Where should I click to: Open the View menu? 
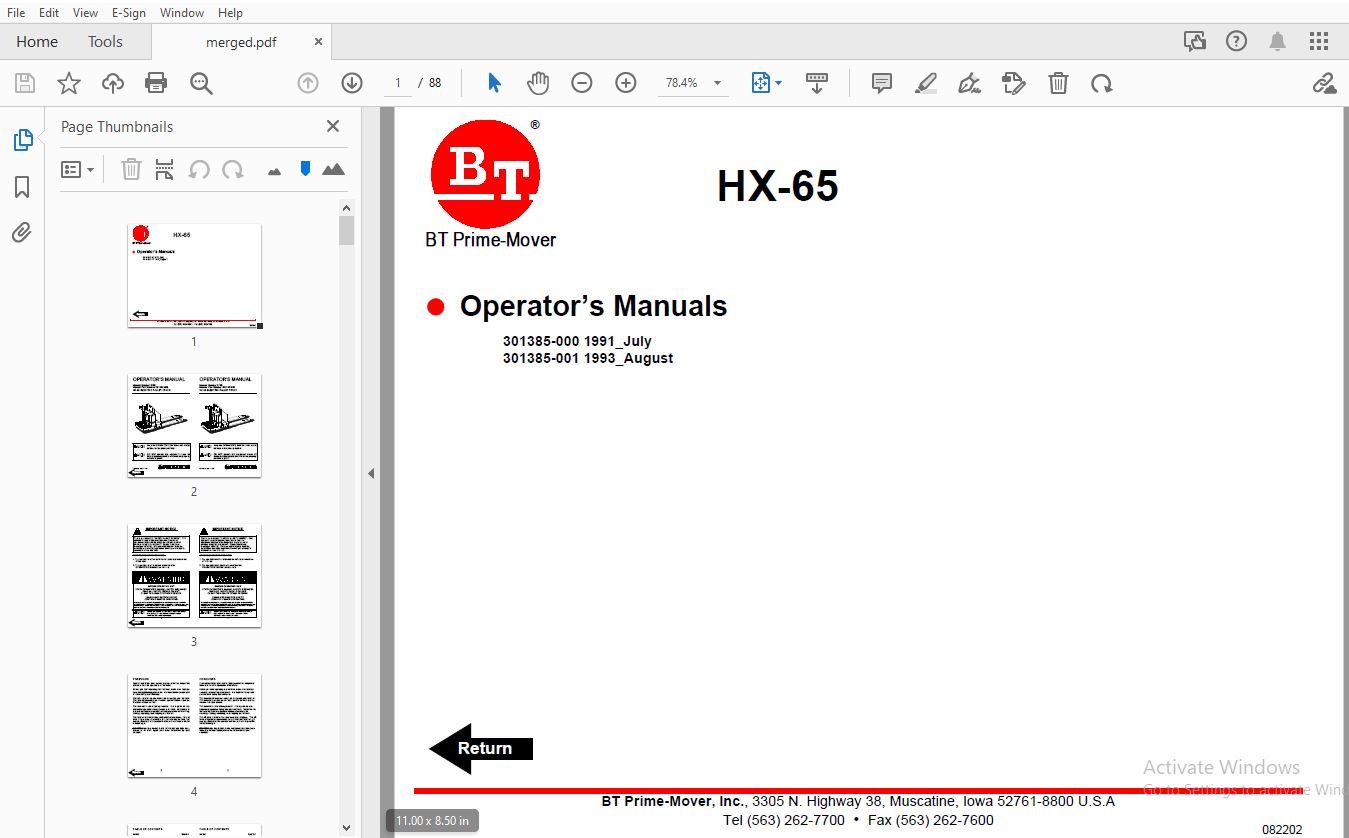pos(85,12)
